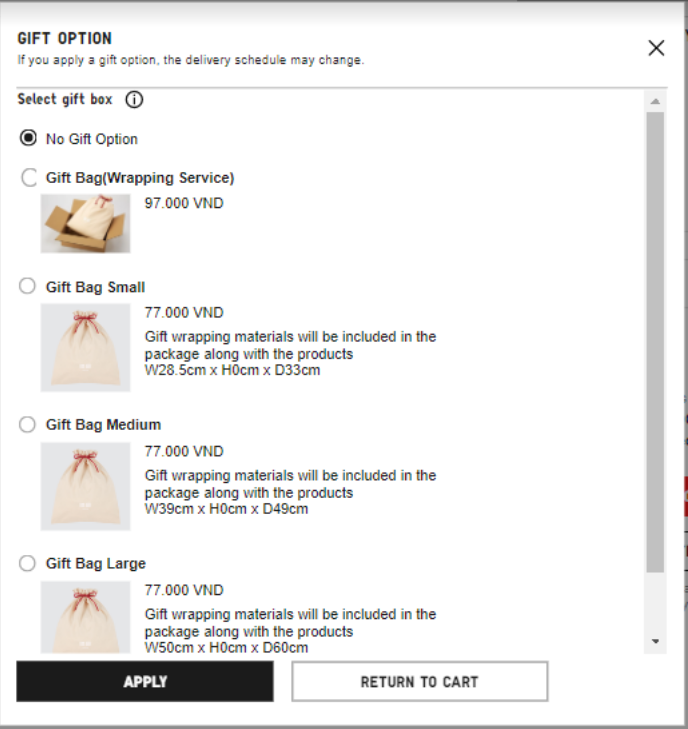Click the scrollbar up arrow
688x729 pixels.
(x=655, y=102)
